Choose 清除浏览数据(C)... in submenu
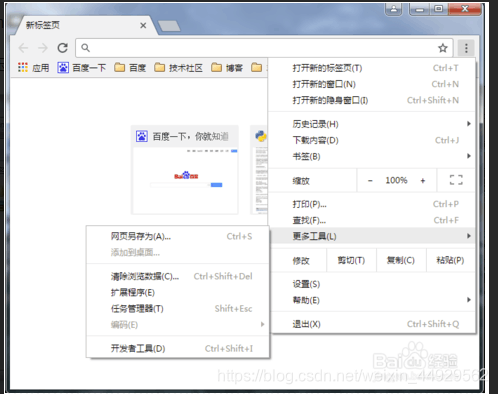 (x=178, y=276)
